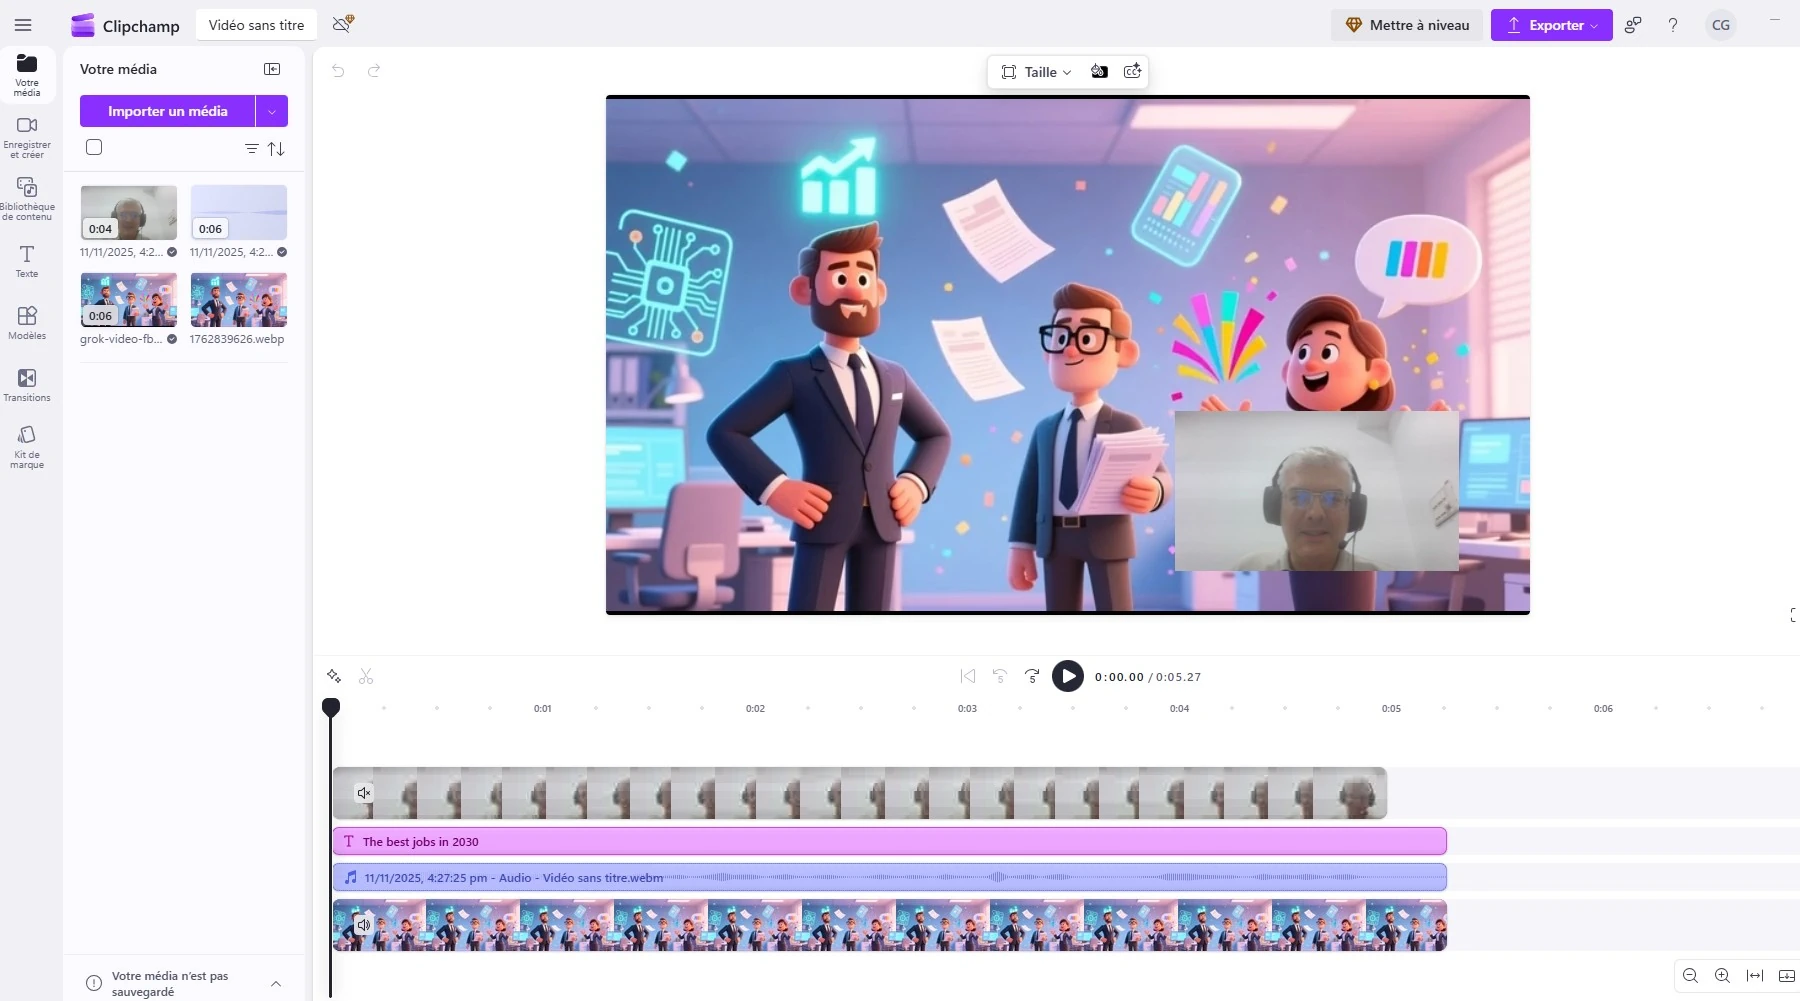The height and width of the screenshot is (1001, 1800).
Task: Mute the bottom video track
Action: (364, 925)
